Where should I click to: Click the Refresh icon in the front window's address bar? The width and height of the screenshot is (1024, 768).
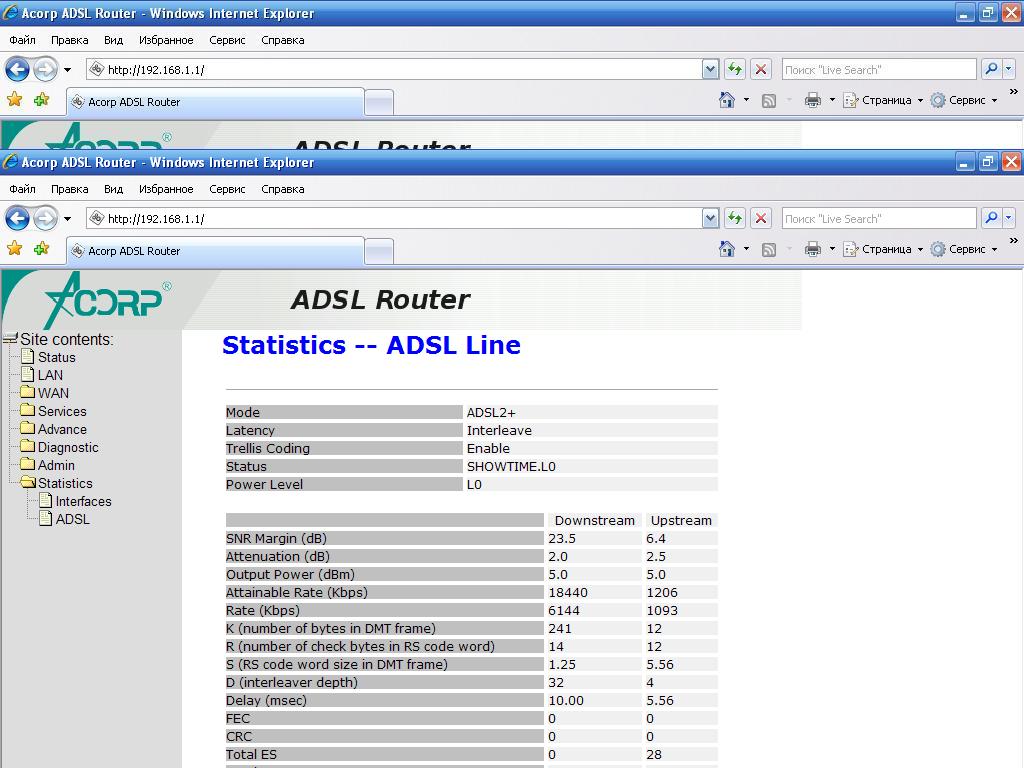pyautogui.click(x=735, y=218)
